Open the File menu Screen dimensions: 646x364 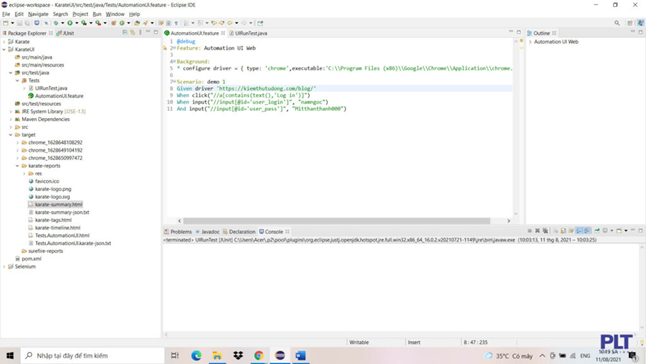pos(6,14)
